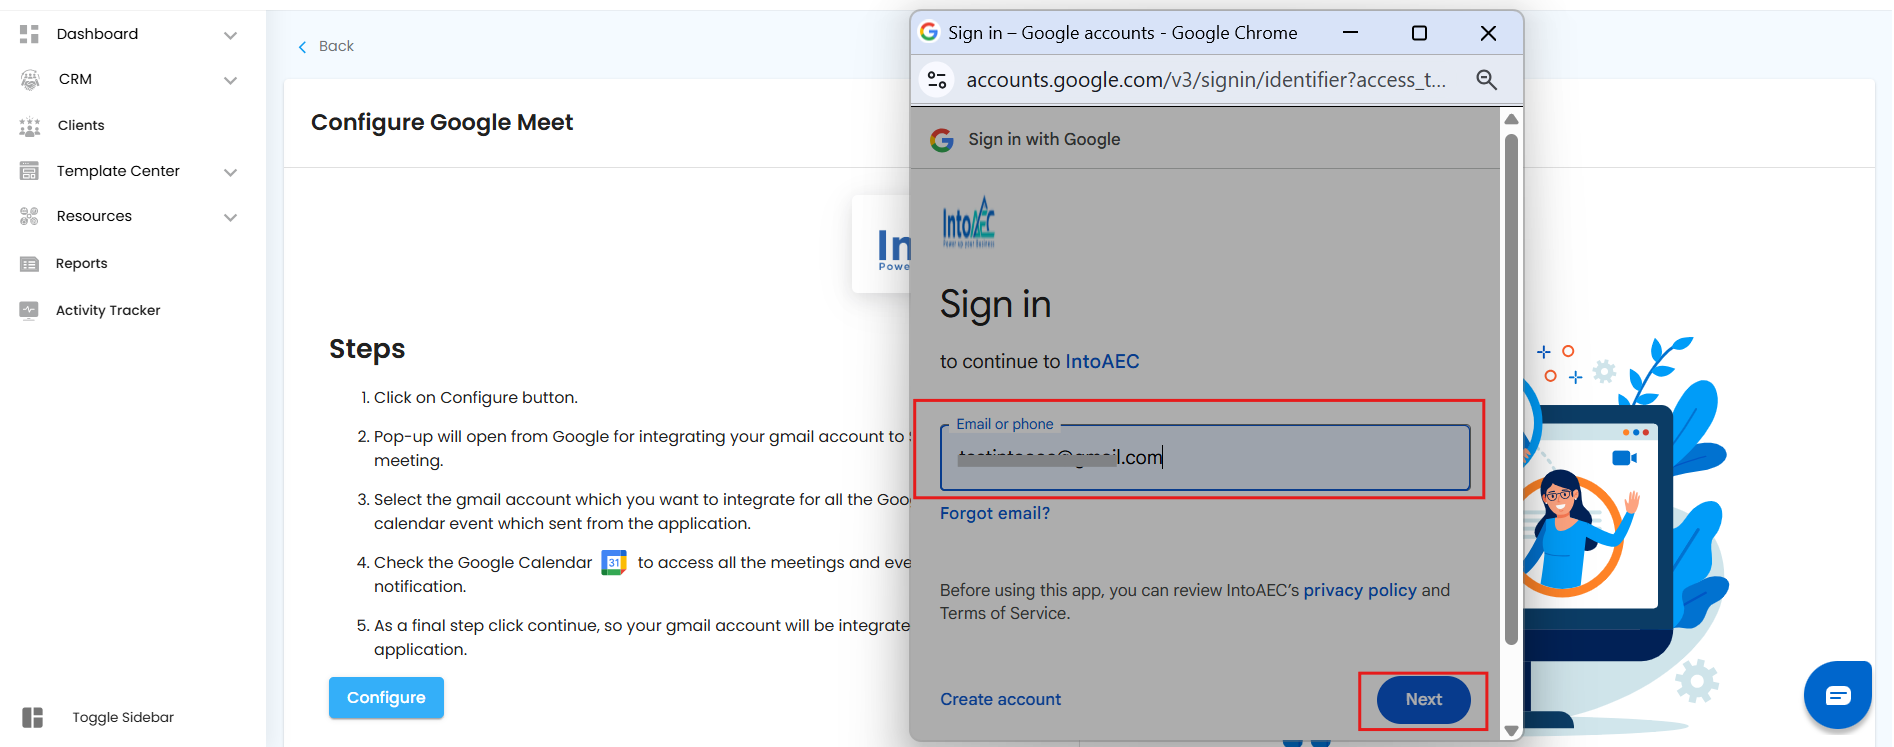Click the Activity Tracker pulse icon
1894x747 pixels.
coord(29,310)
